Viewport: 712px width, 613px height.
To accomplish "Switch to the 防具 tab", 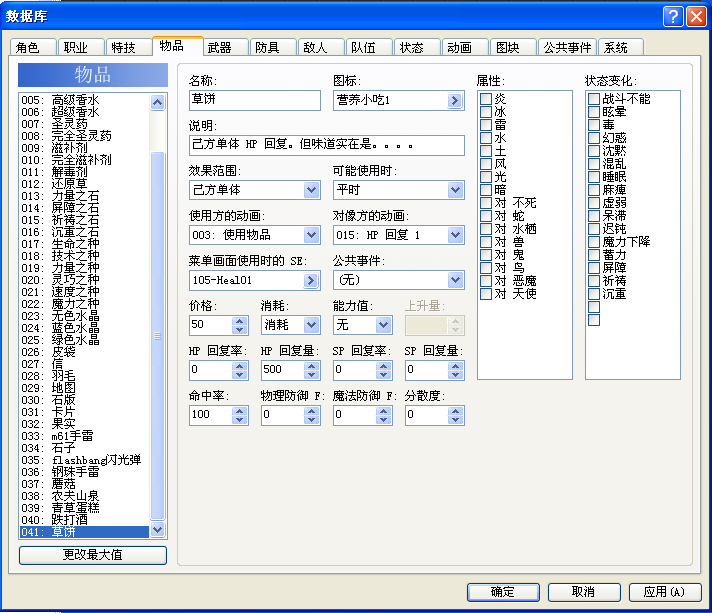I will point(273,47).
